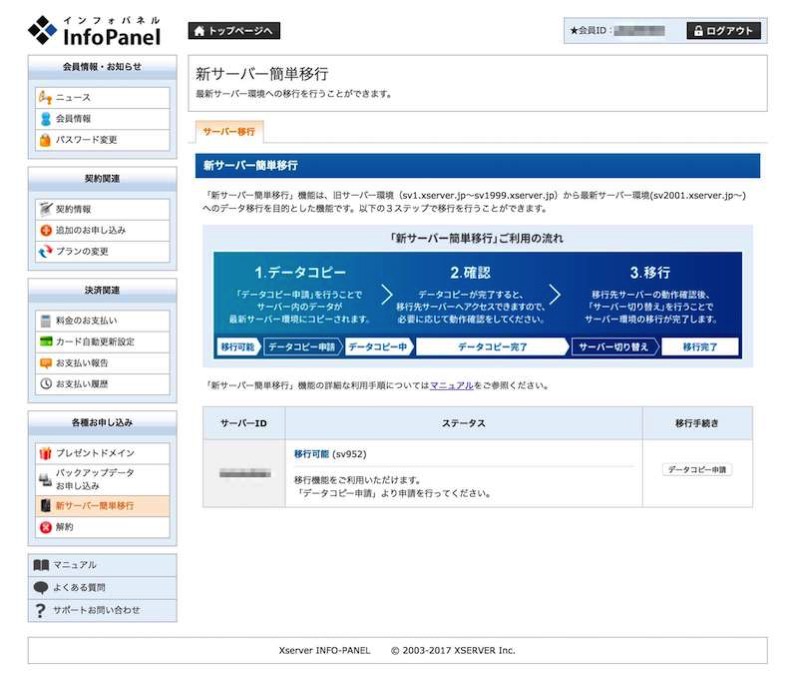Viewport: 798px width, 688px height.
Task: Open ニュース in the sidebar
Action: click(102, 97)
